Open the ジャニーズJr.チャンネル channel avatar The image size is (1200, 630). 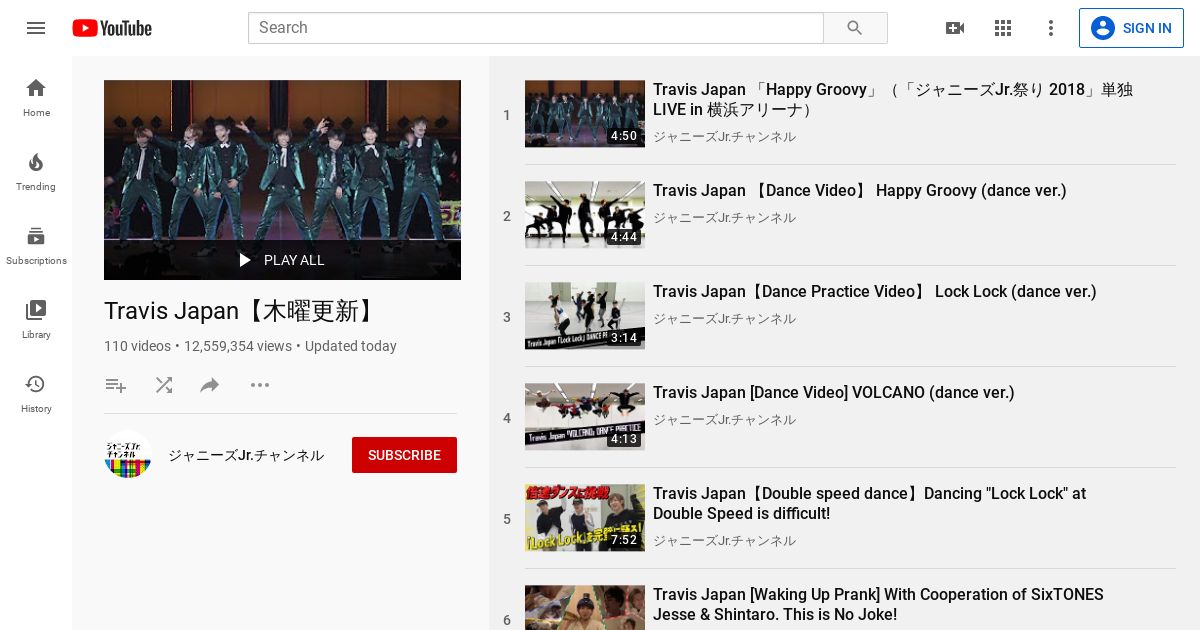128,454
